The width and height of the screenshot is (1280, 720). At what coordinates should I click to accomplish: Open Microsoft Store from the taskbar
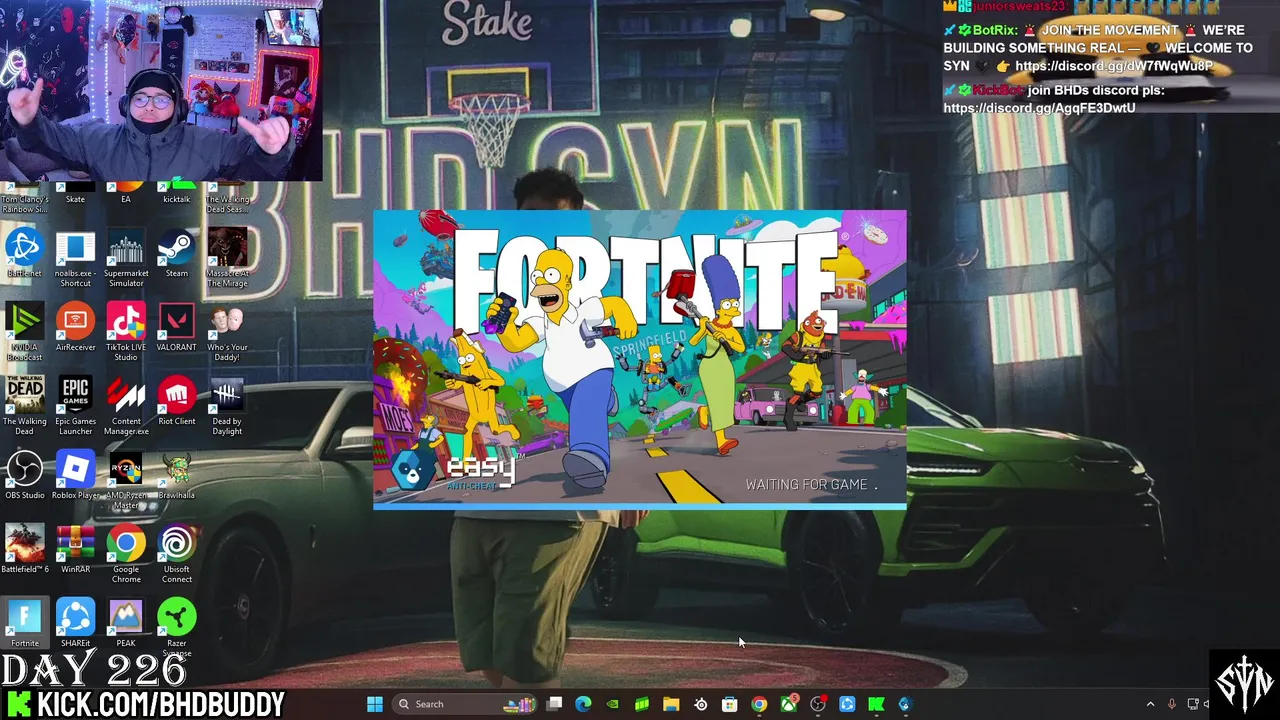click(730, 704)
